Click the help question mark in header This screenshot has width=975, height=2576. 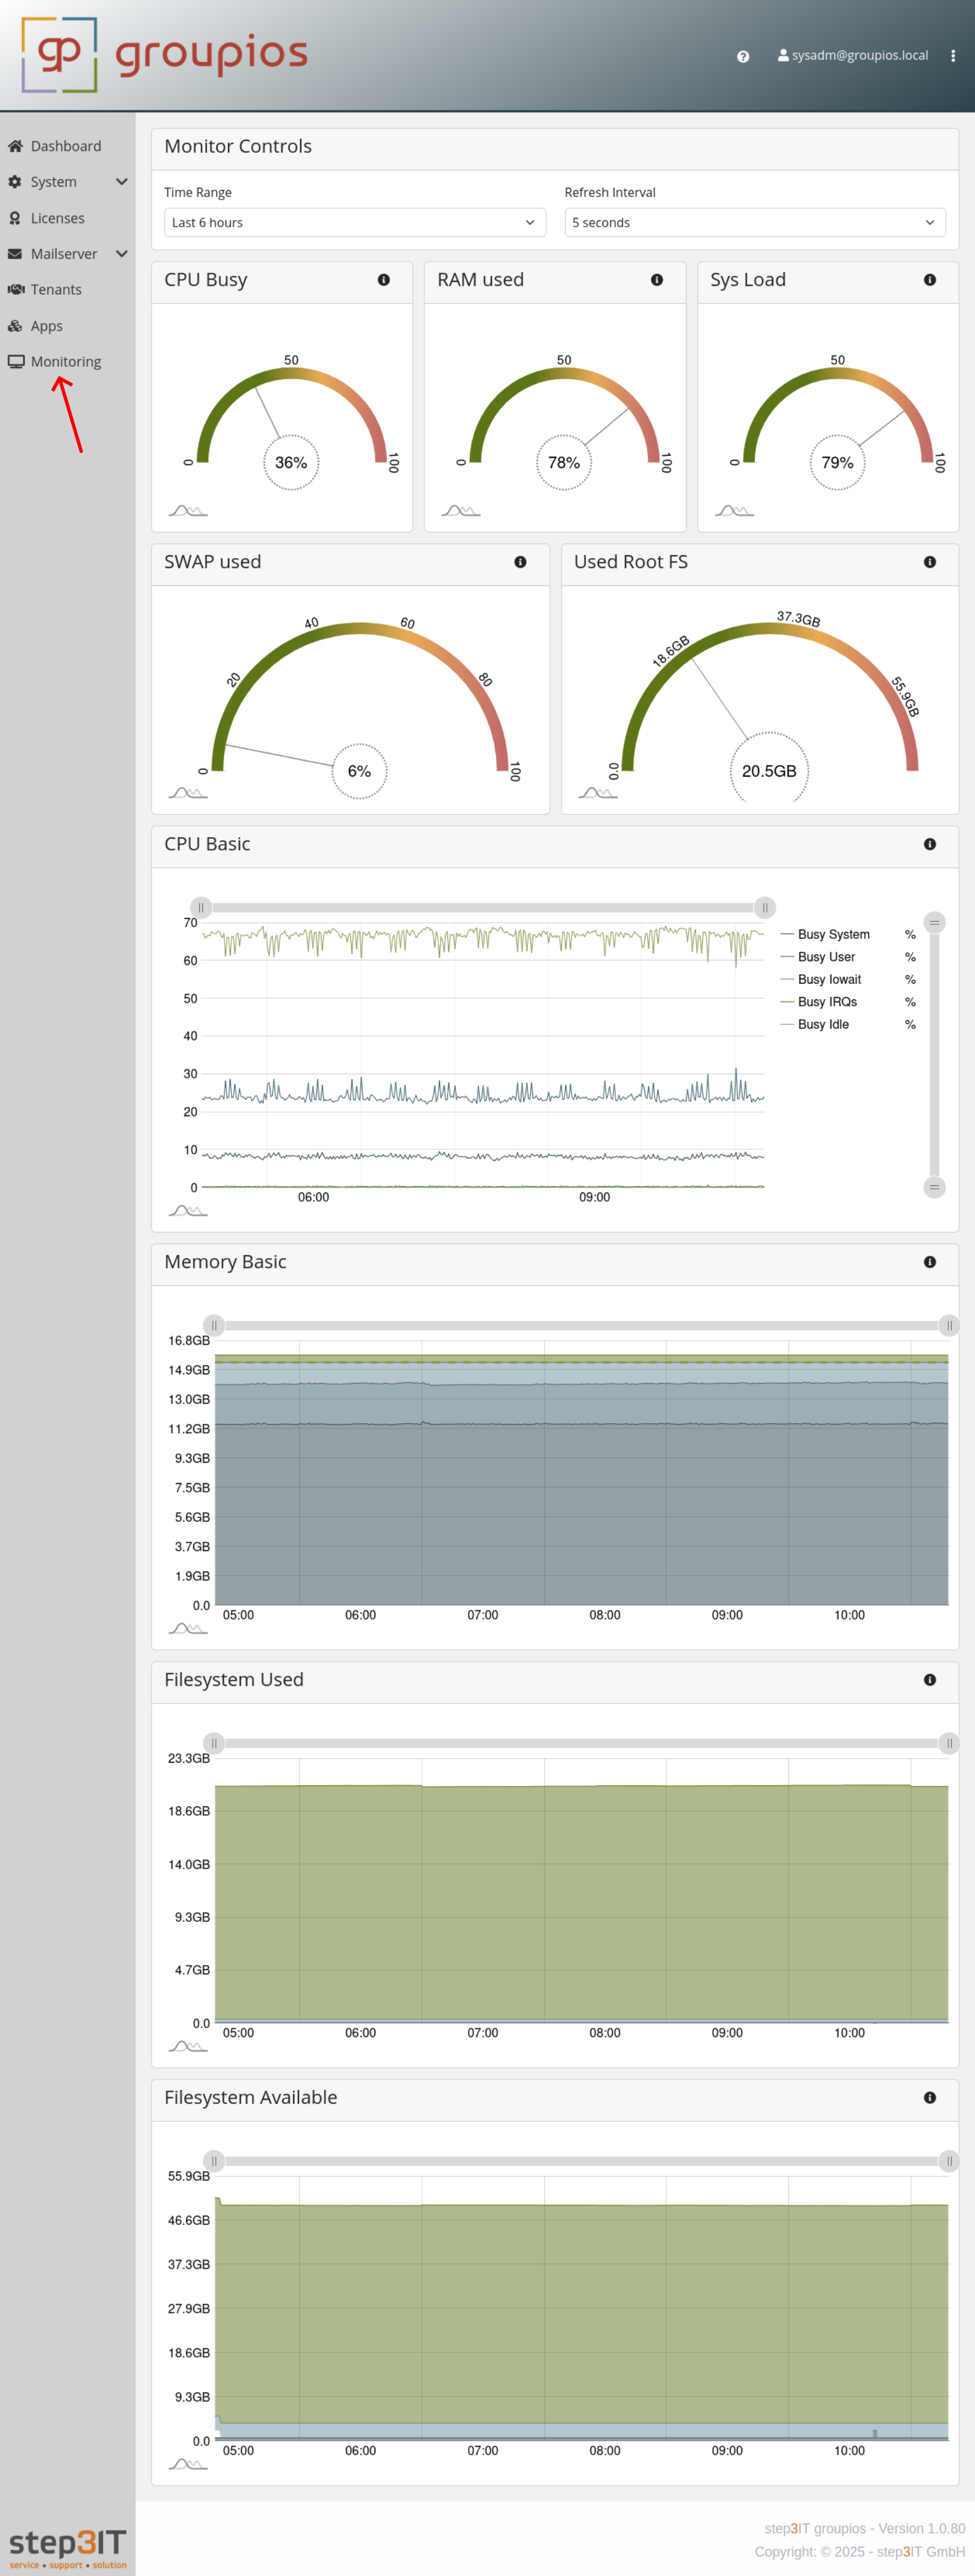(742, 56)
